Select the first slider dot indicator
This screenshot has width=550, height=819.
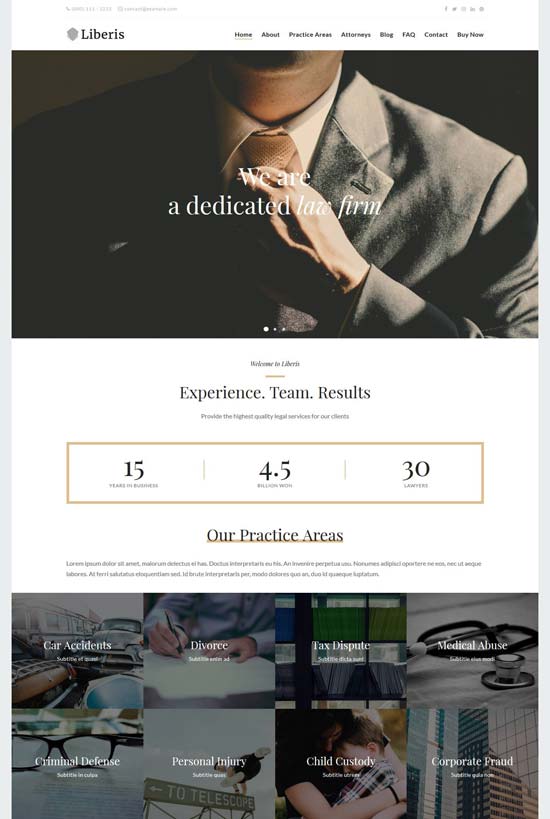click(x=266, y=329)
